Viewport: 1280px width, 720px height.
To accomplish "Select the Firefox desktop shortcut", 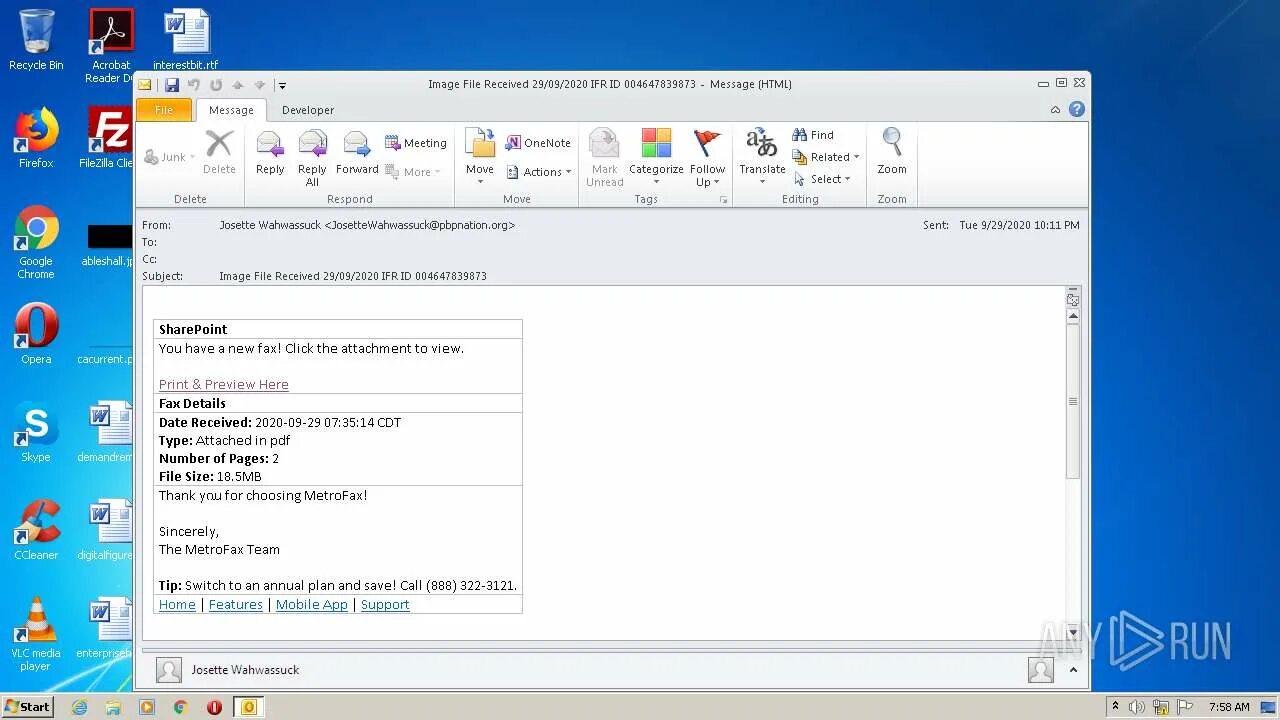I will 36,138.
